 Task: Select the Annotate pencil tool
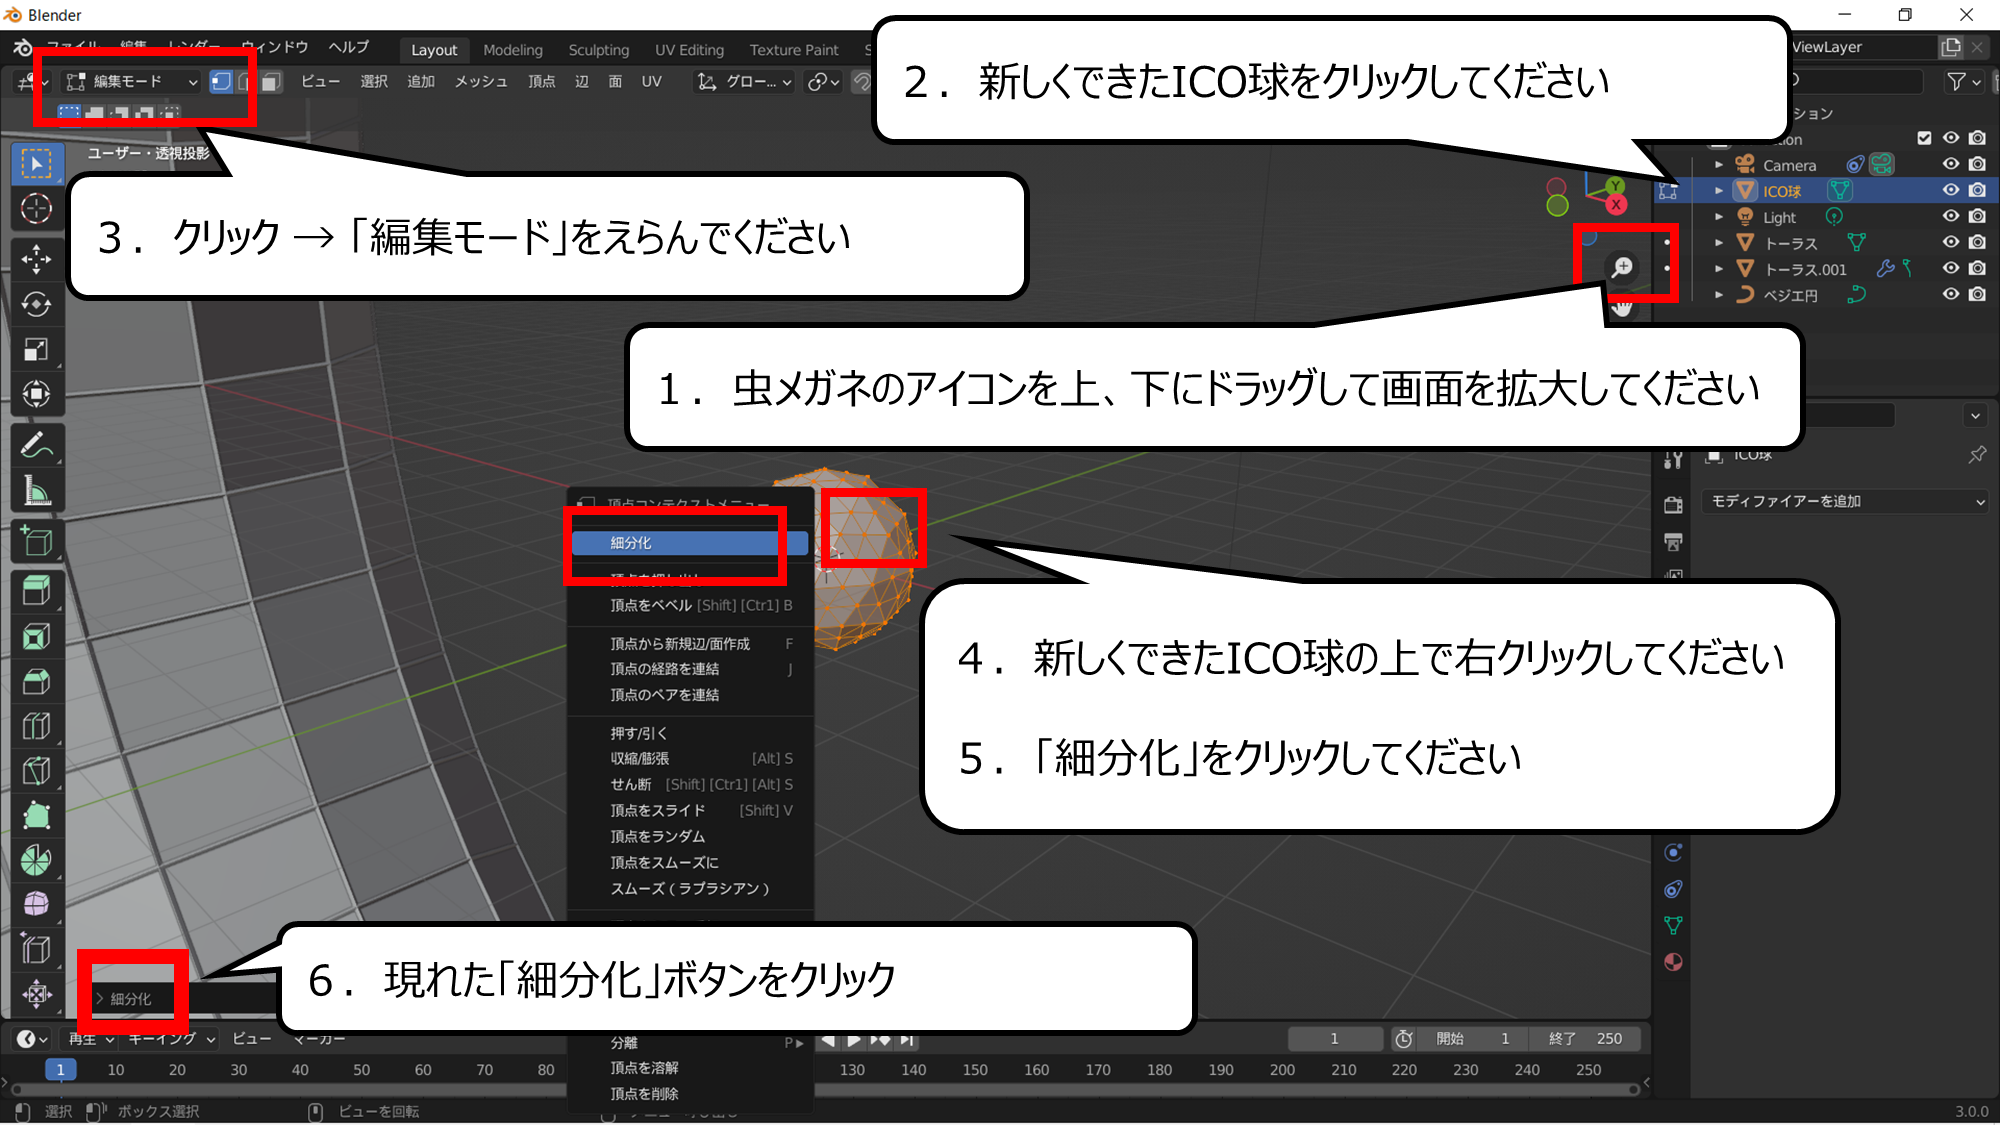coord(37,445)
